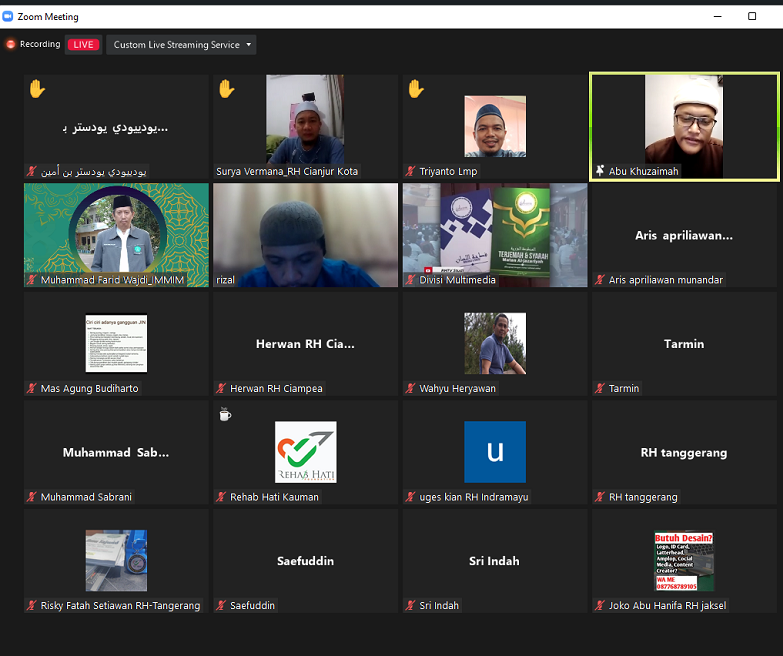The width and height of the screenshot is (783, 656).
Task: Click the 'rizal' name label
Action: [225, 280]
